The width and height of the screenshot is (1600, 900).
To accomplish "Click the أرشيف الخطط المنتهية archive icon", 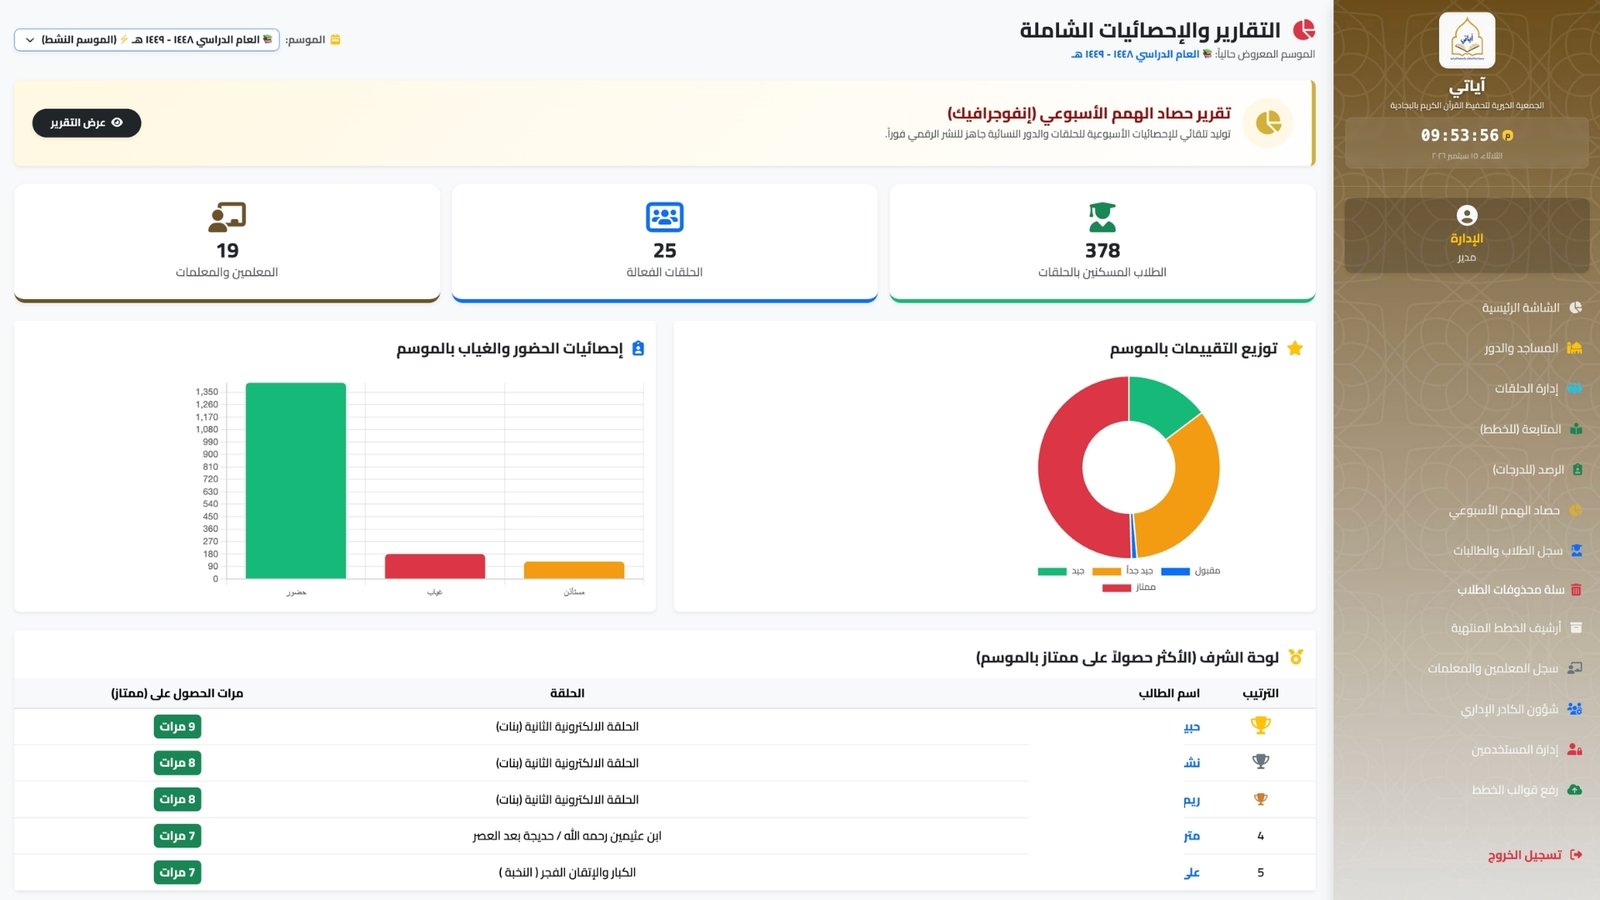I will coord(1576,628).
